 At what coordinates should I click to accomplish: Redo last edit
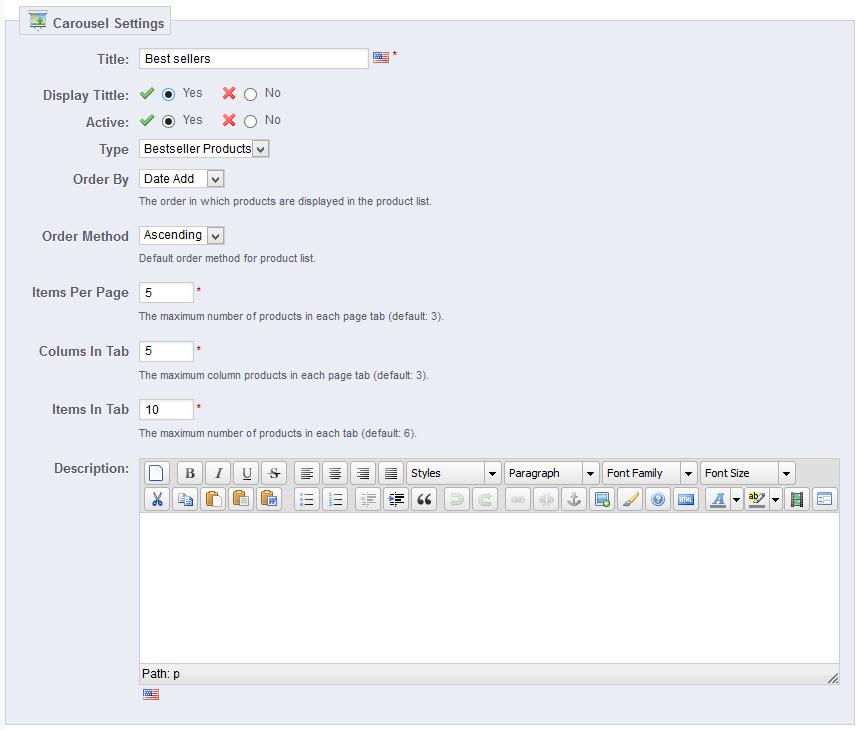pyautogui.click(x=484, y=499)
